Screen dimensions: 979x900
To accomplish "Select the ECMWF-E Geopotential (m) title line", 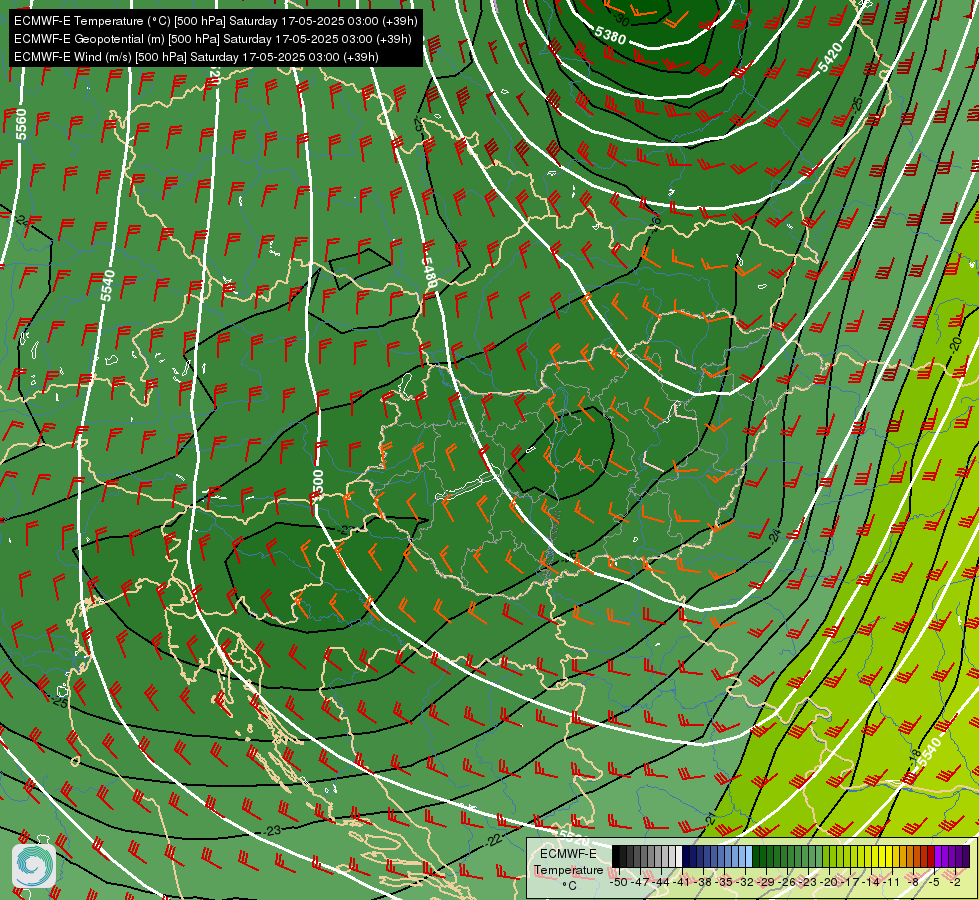I will [x=213, y=39].
